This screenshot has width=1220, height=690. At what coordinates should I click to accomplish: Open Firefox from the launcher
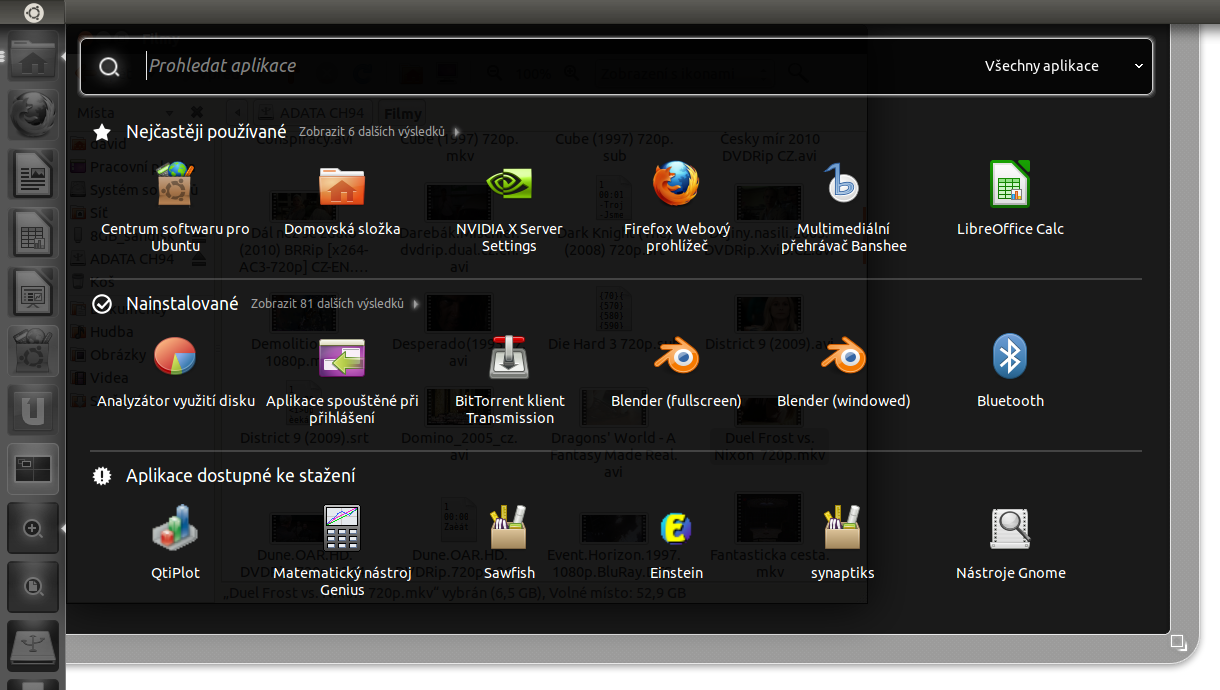pyautogui.click(x=33, y=116)
